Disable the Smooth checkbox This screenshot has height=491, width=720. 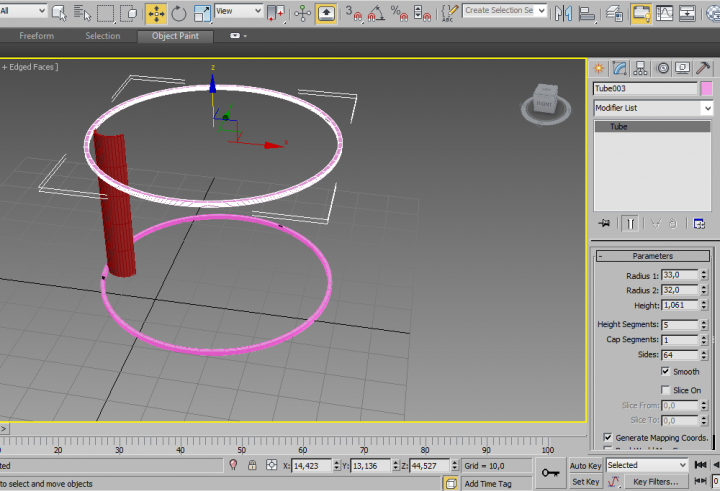click(x=665, y=371)
